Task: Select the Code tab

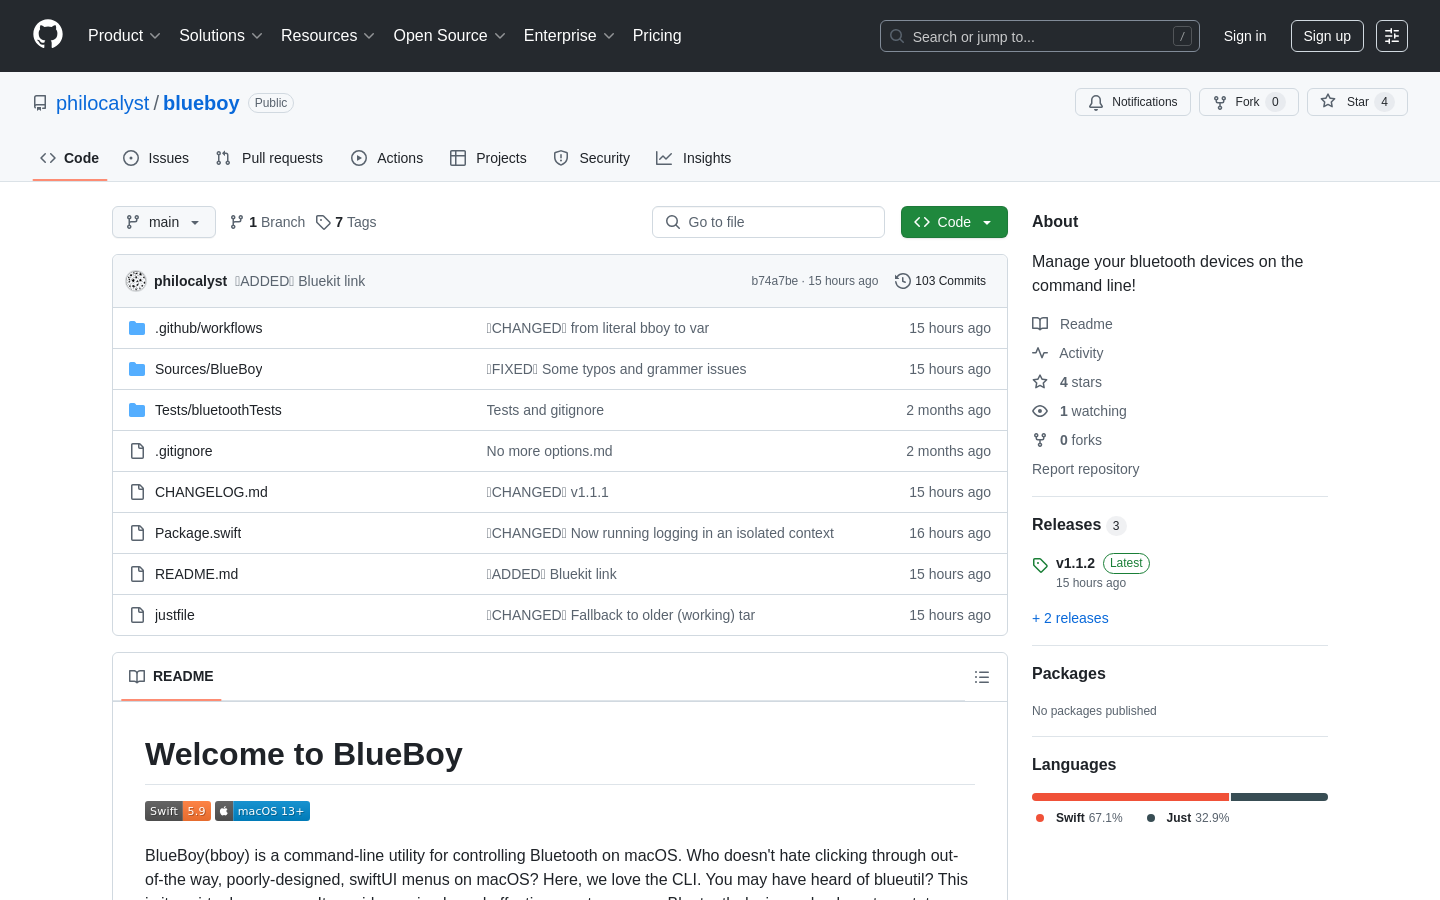Action: (70, 158)
